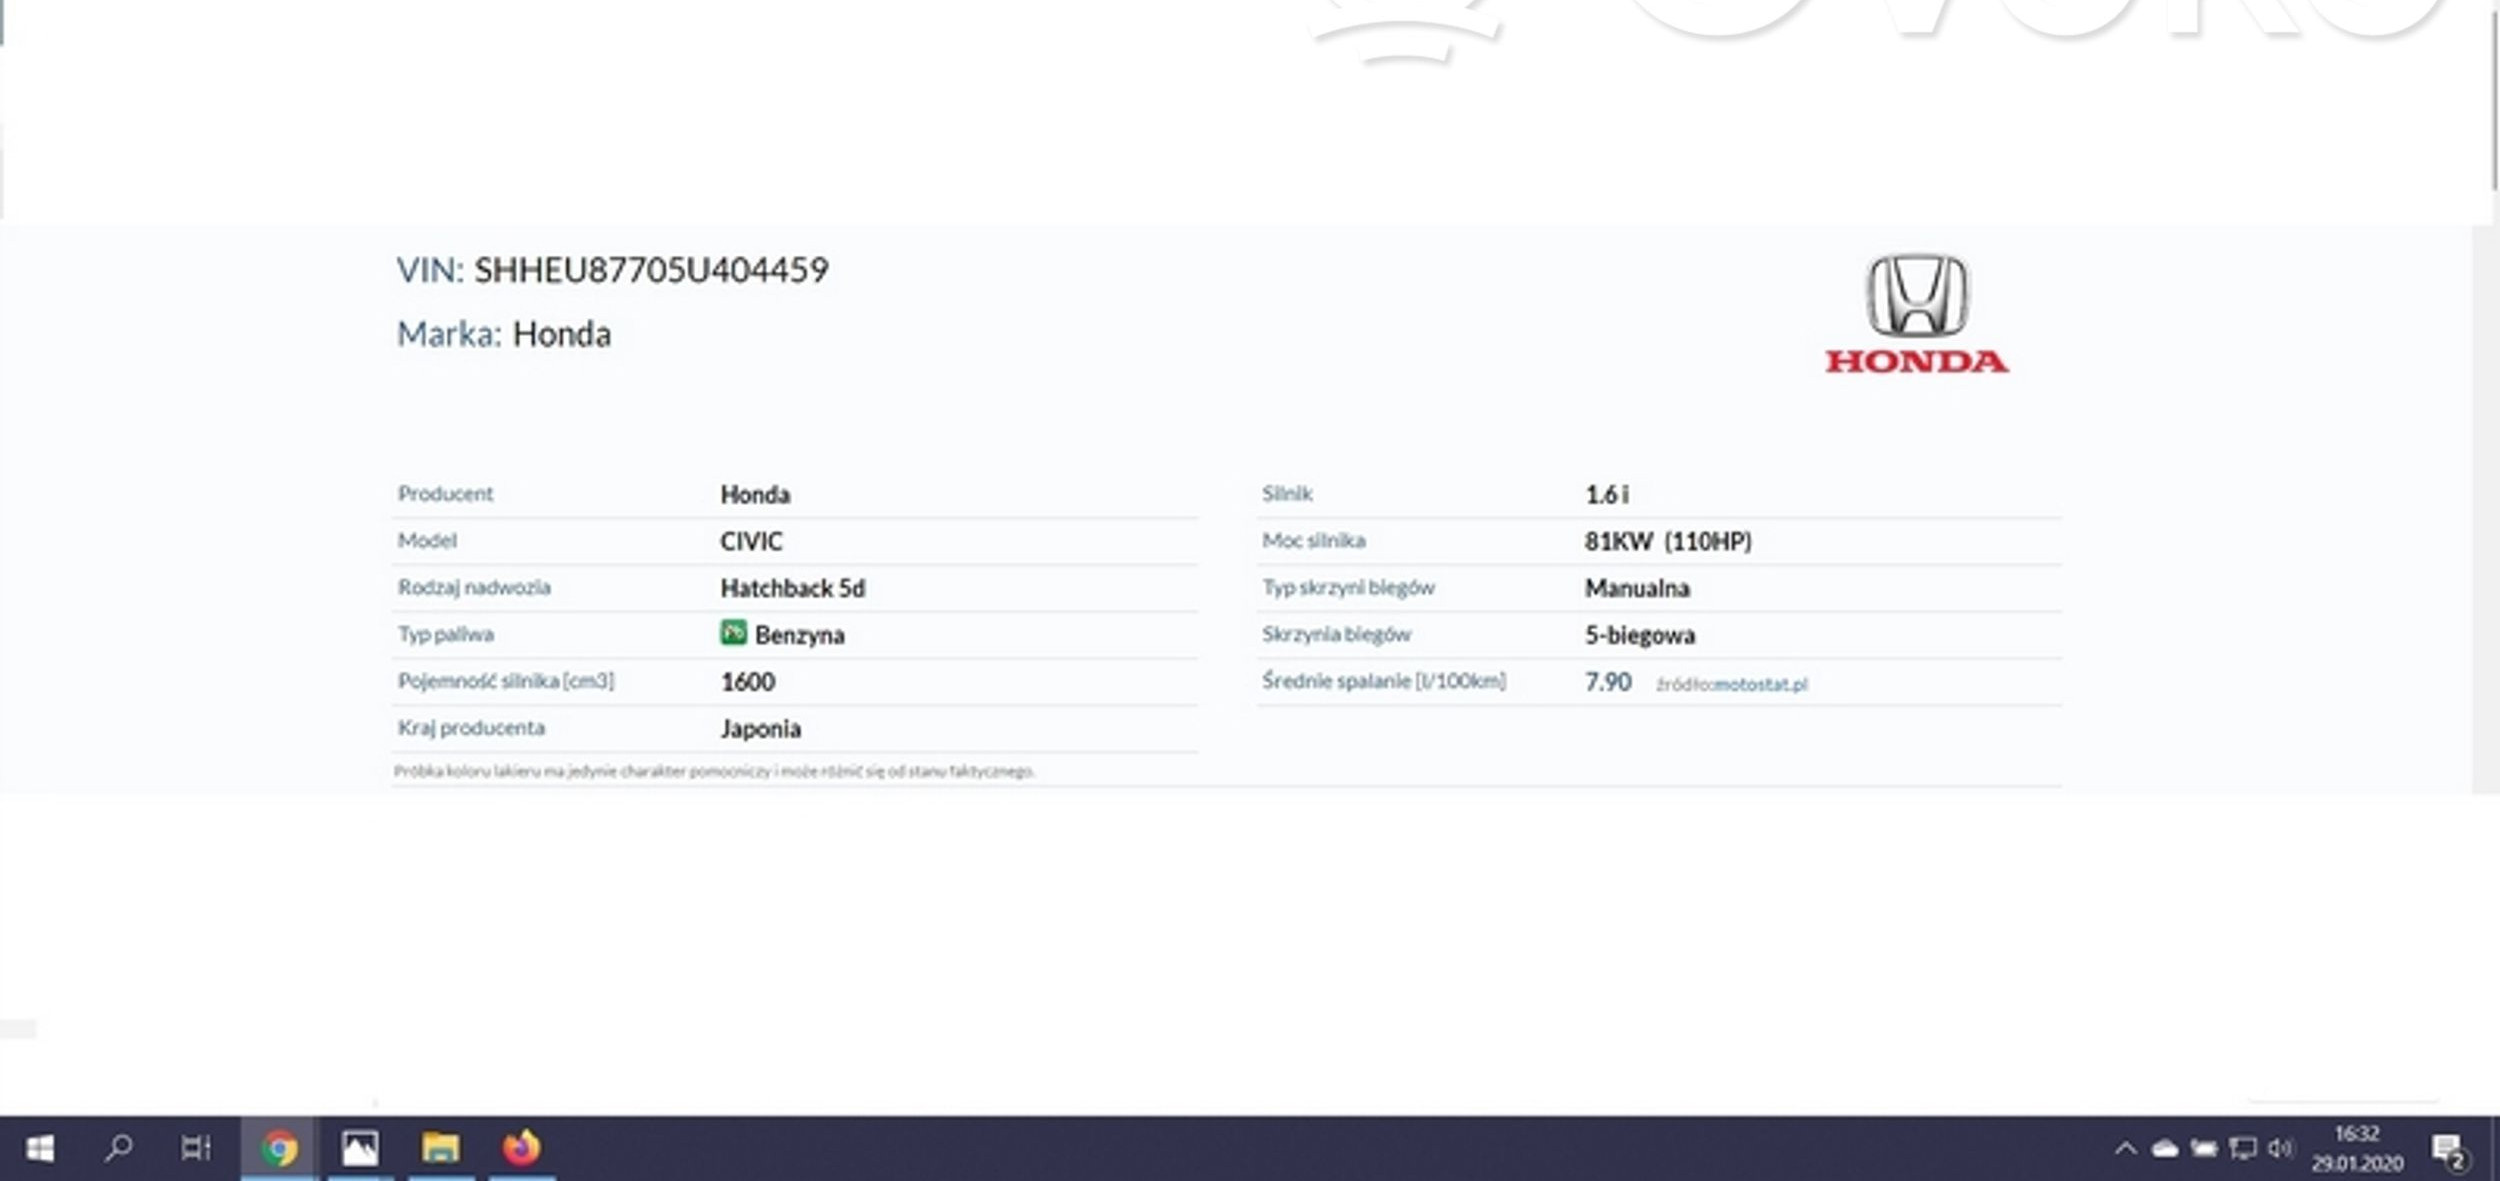
Task: Follow the motostat.pl source link
Action: (x=1760, y=684)
